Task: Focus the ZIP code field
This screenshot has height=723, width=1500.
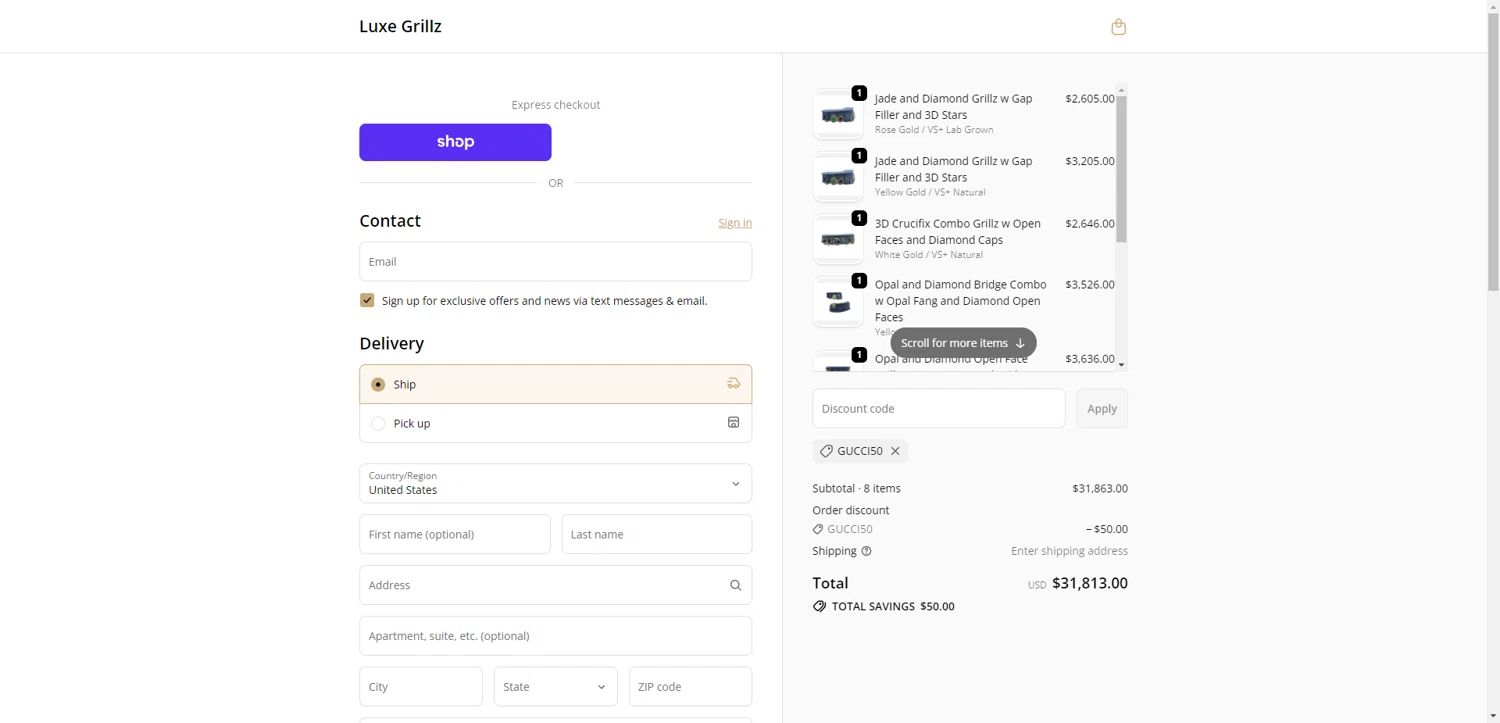Action: click(690, 687)
